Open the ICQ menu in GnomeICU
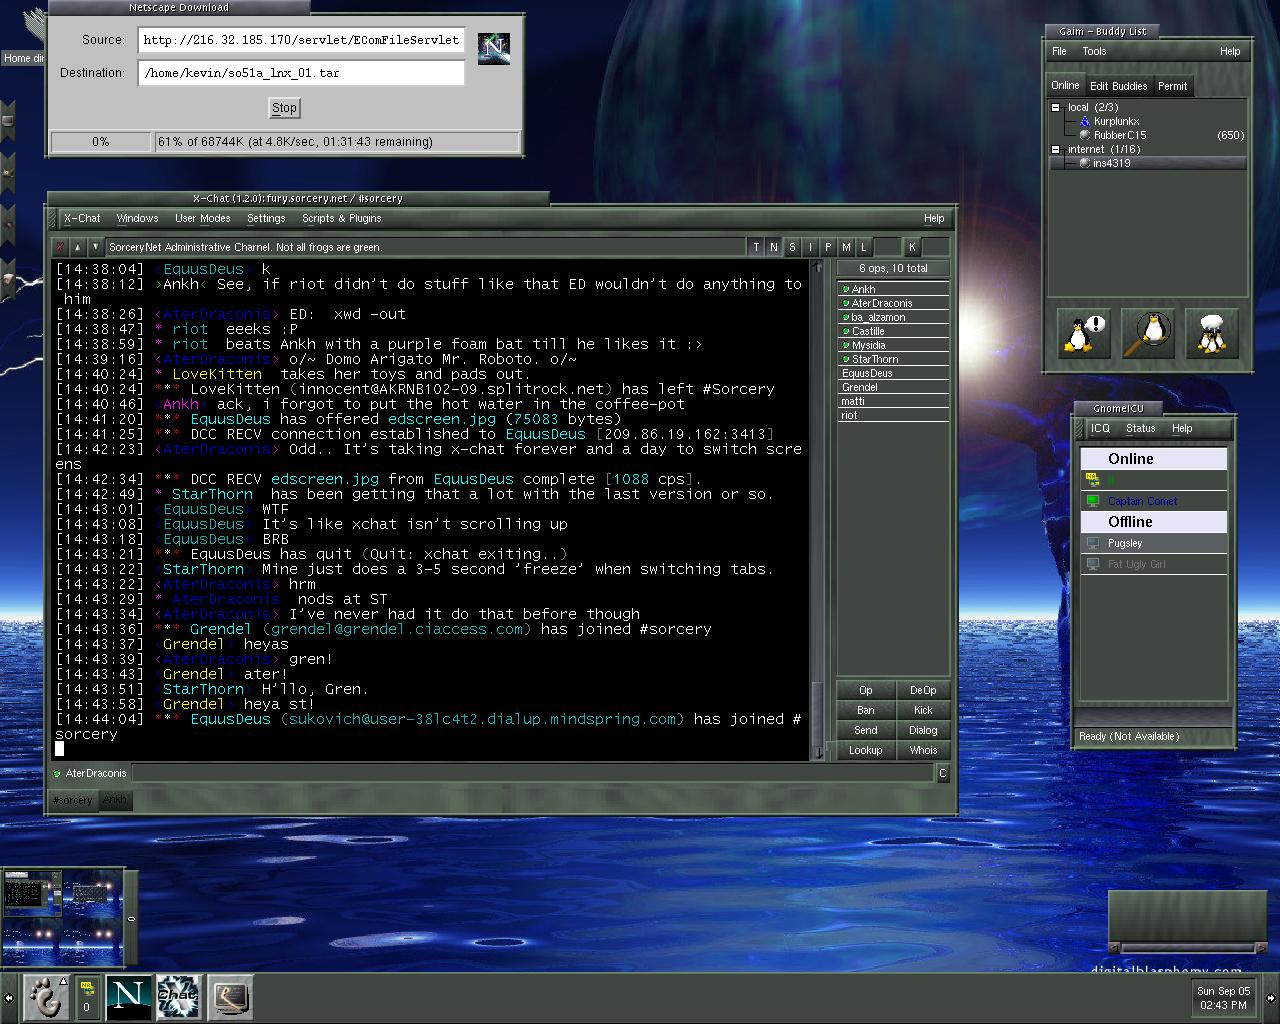Screen dimensions: 1280x1024 pyautogui.click(x=1100, y=428)
